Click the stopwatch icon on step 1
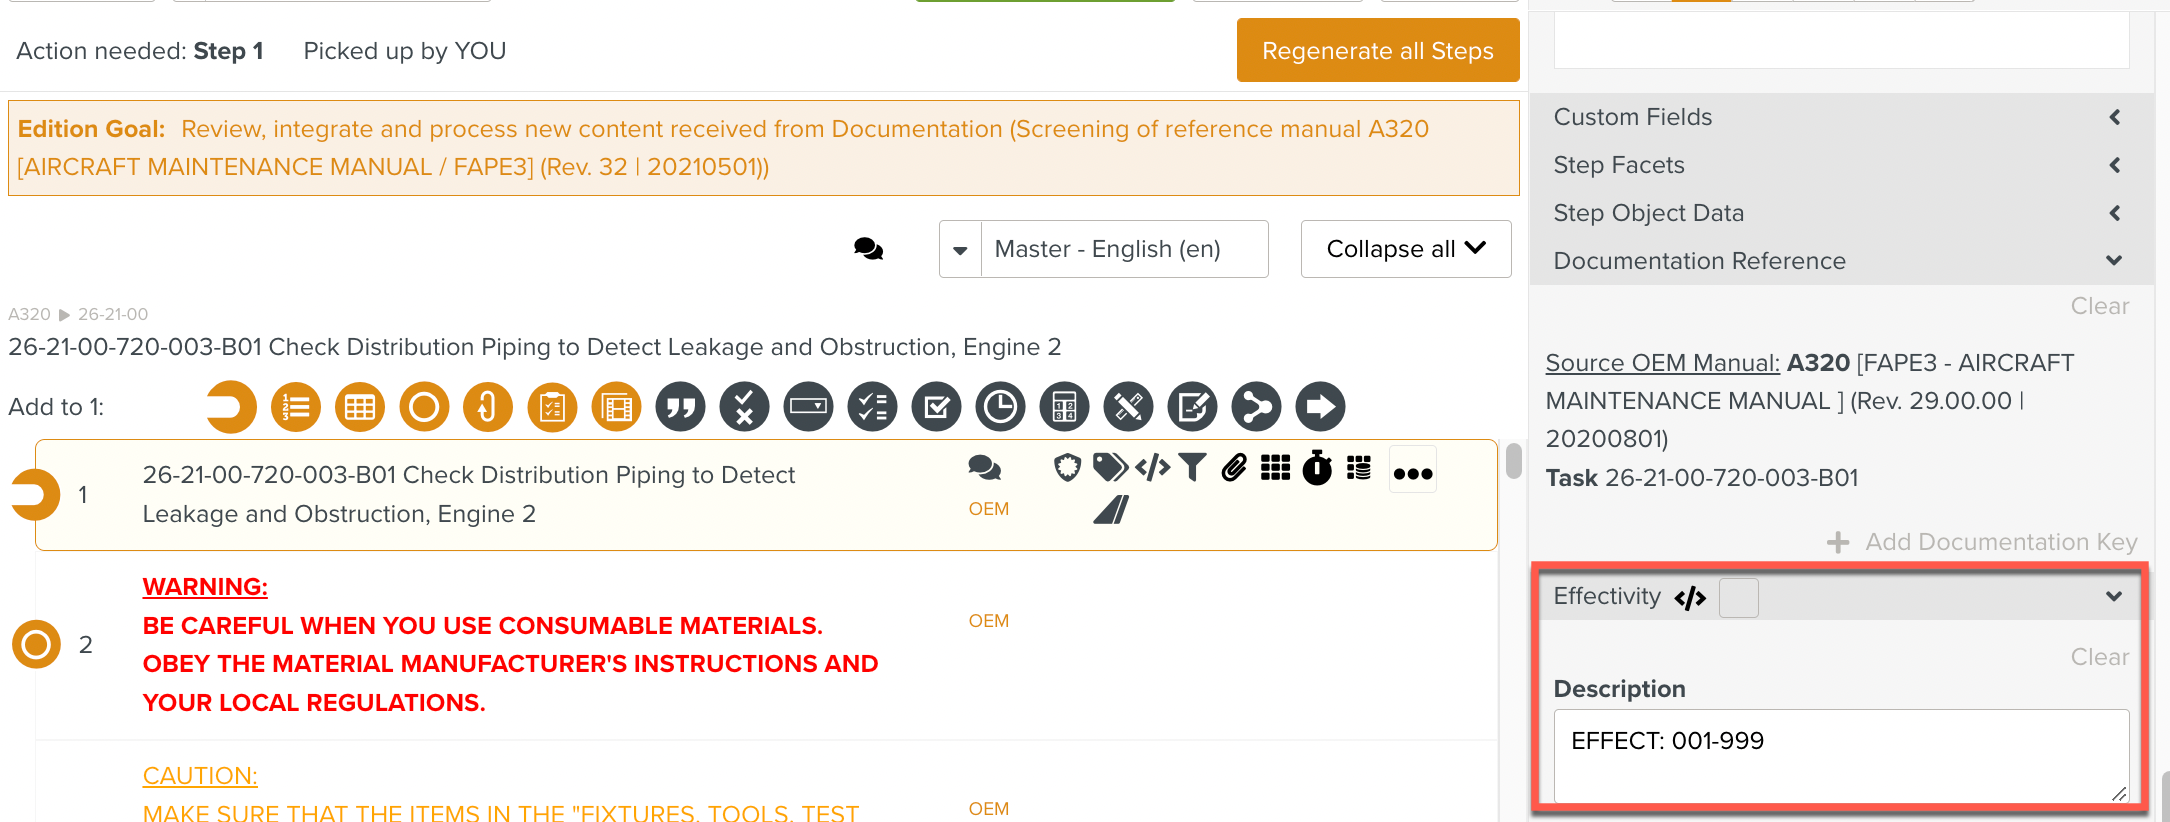2170x822 pixels. click(x=1317, y=467)
